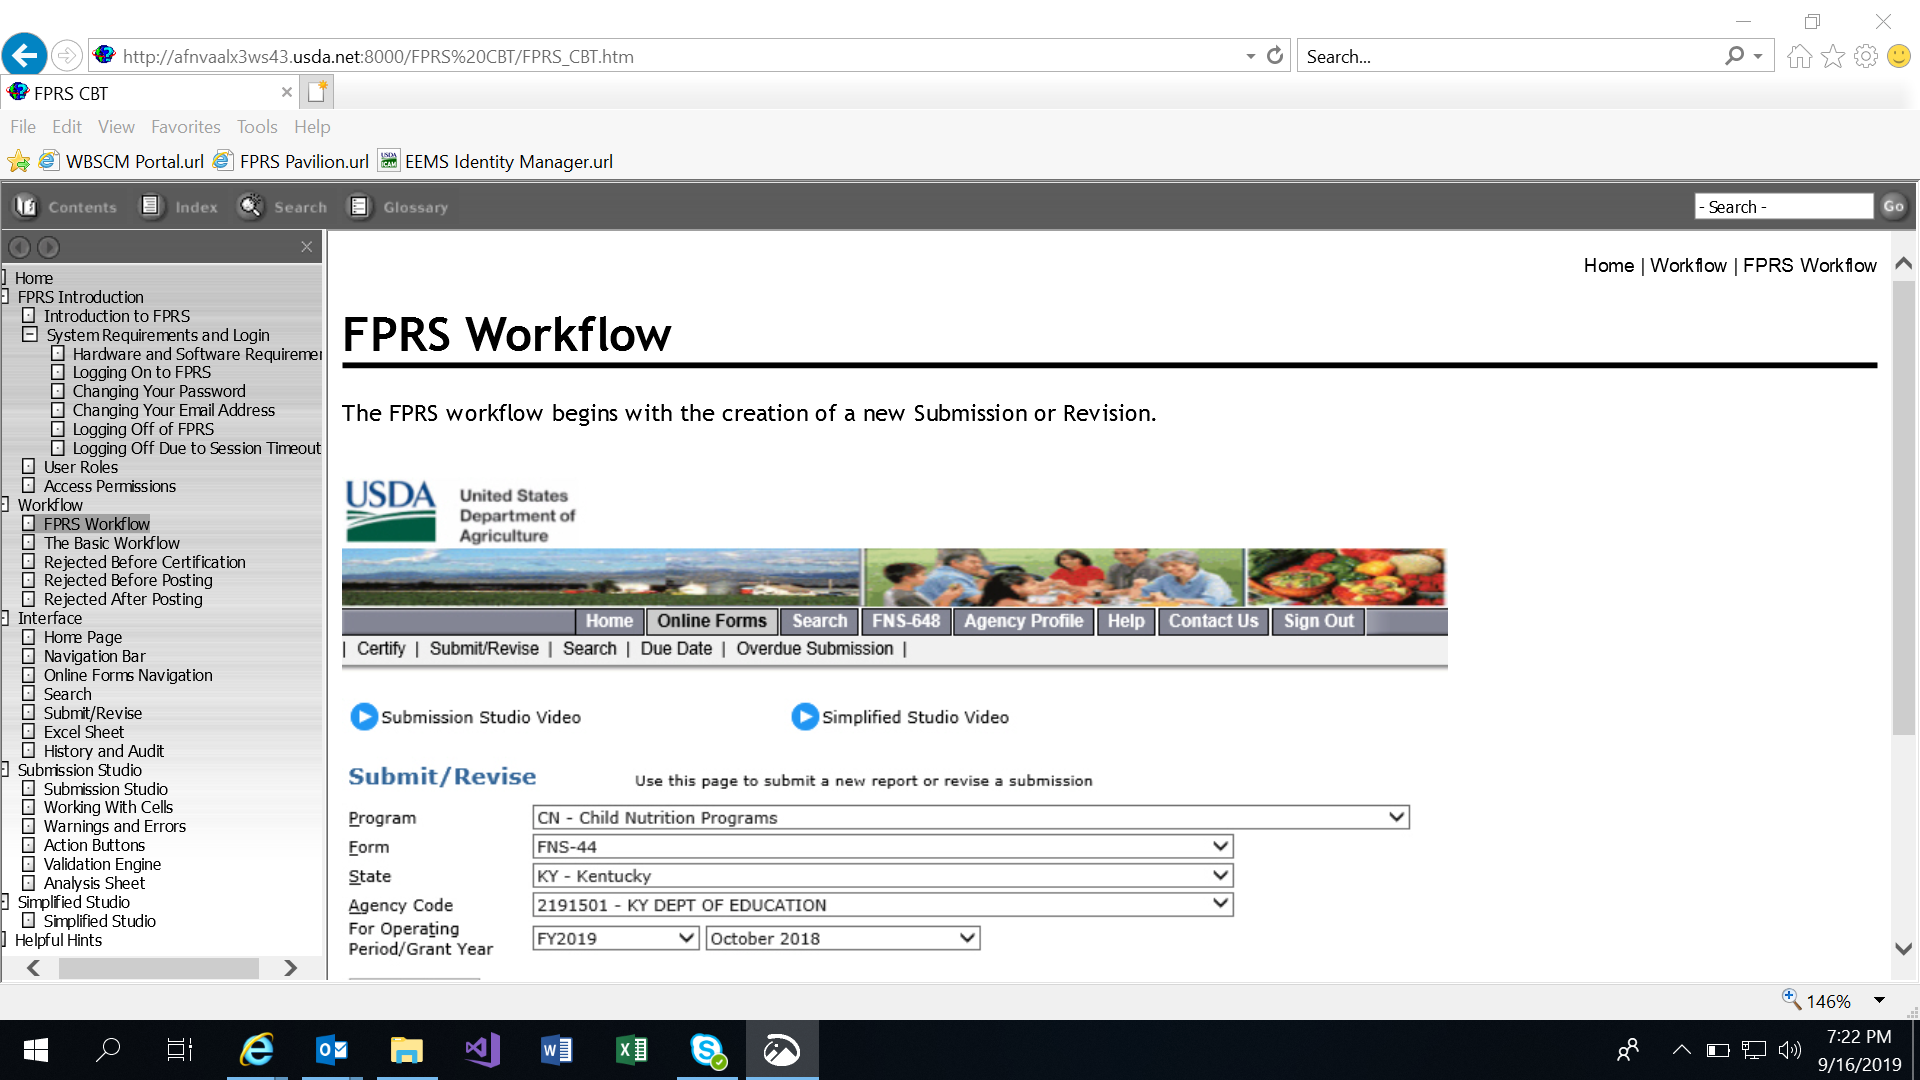The width and height of the screenshot is (1920, 1080).
Task: Open the Favorites menu
Action: 185,127
